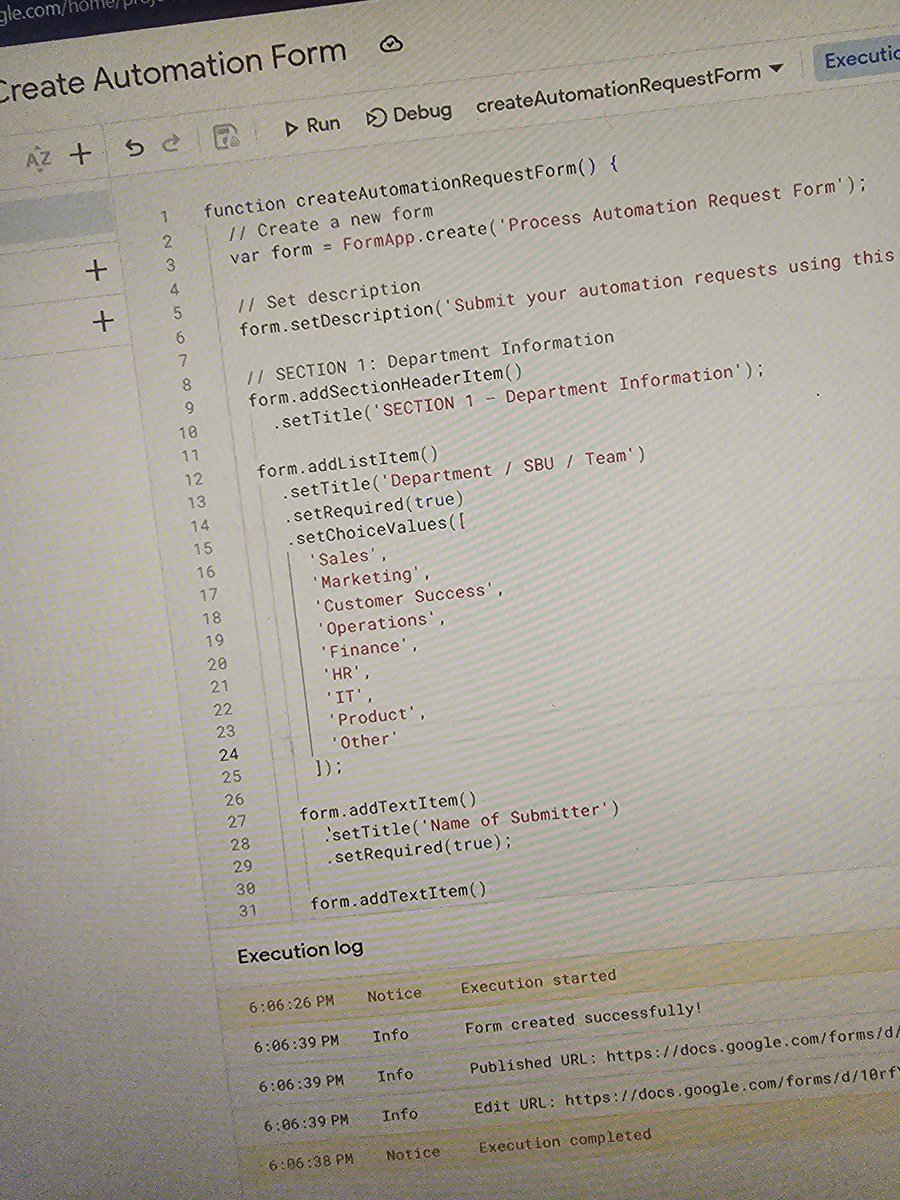Click the form.setDescription code line

566,292
